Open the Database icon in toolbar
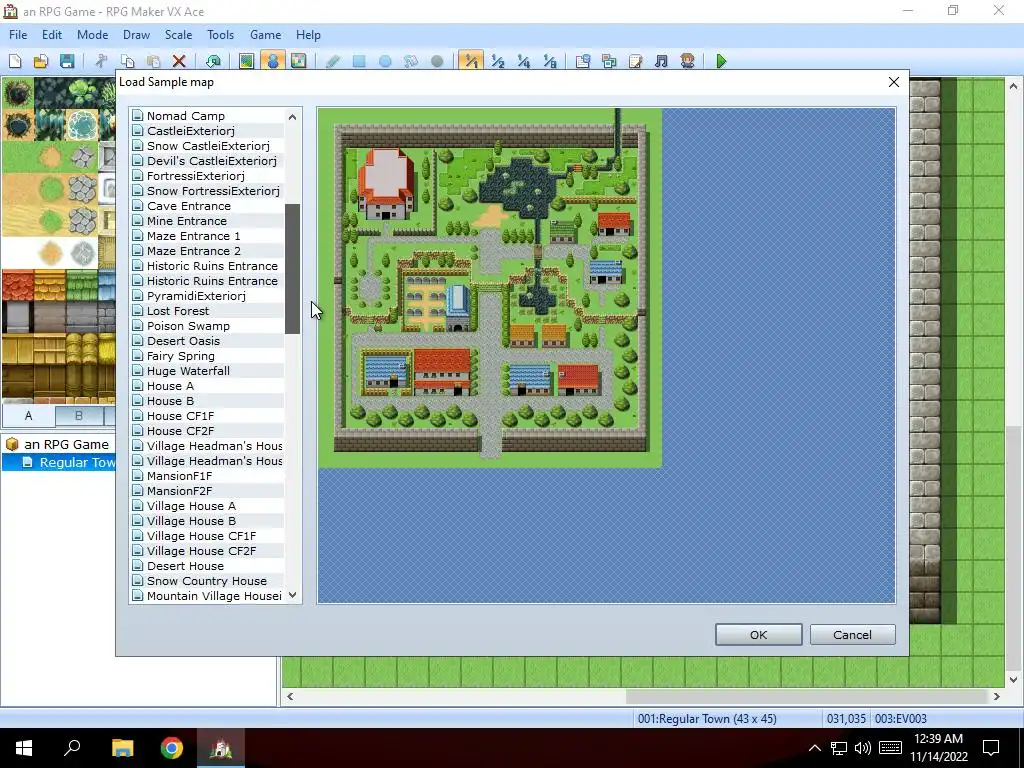 [x=583, y=61]
